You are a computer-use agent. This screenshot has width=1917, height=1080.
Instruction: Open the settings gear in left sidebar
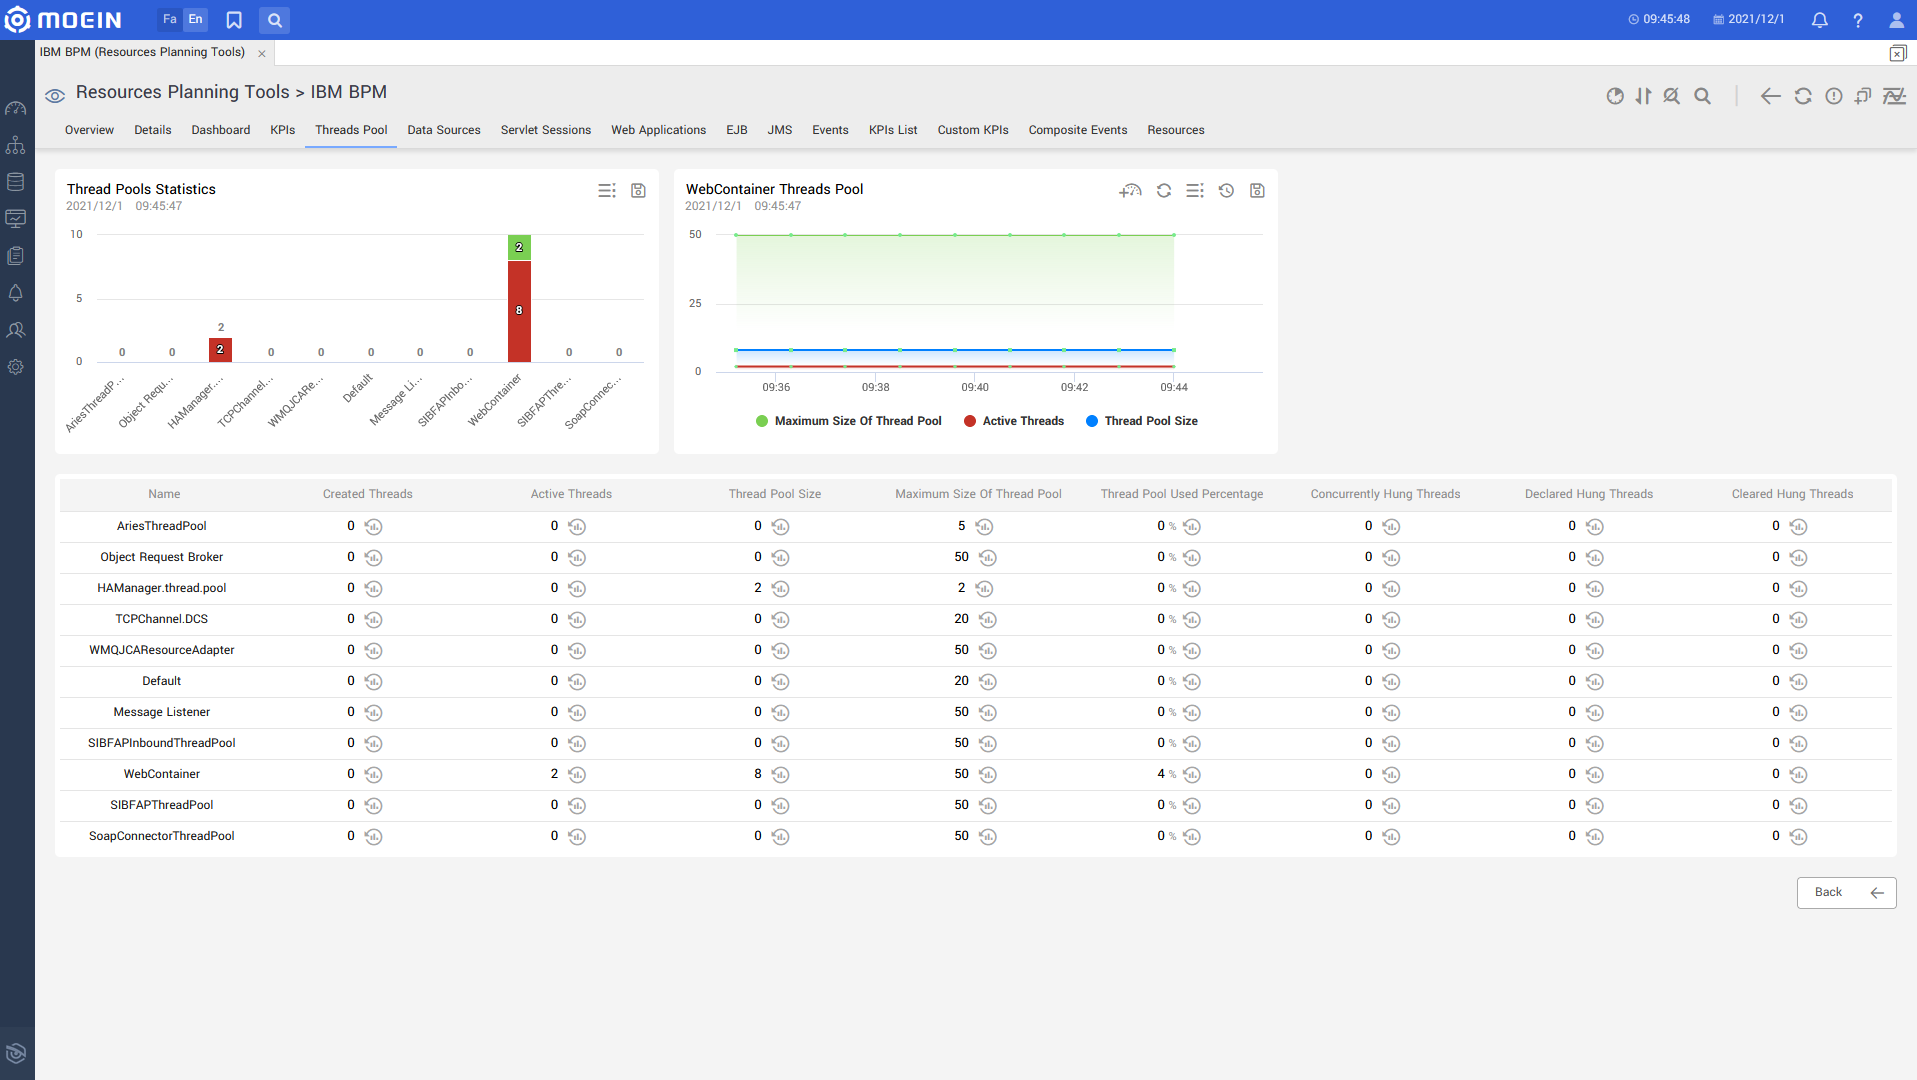pyautogui.click(x=16, y=367)
